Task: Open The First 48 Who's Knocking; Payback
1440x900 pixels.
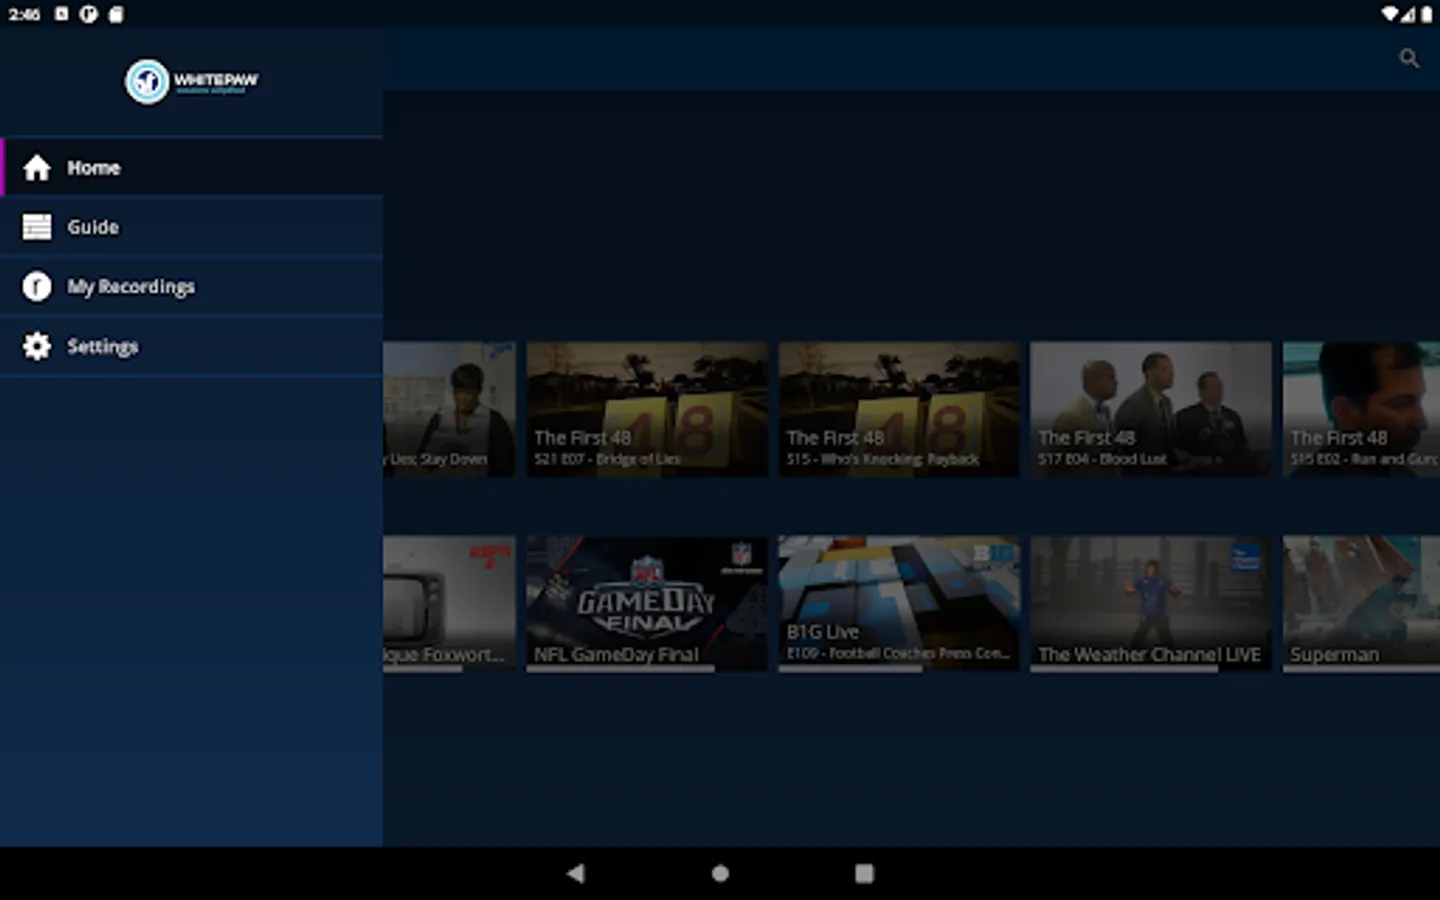Action: tap(899, 409)
